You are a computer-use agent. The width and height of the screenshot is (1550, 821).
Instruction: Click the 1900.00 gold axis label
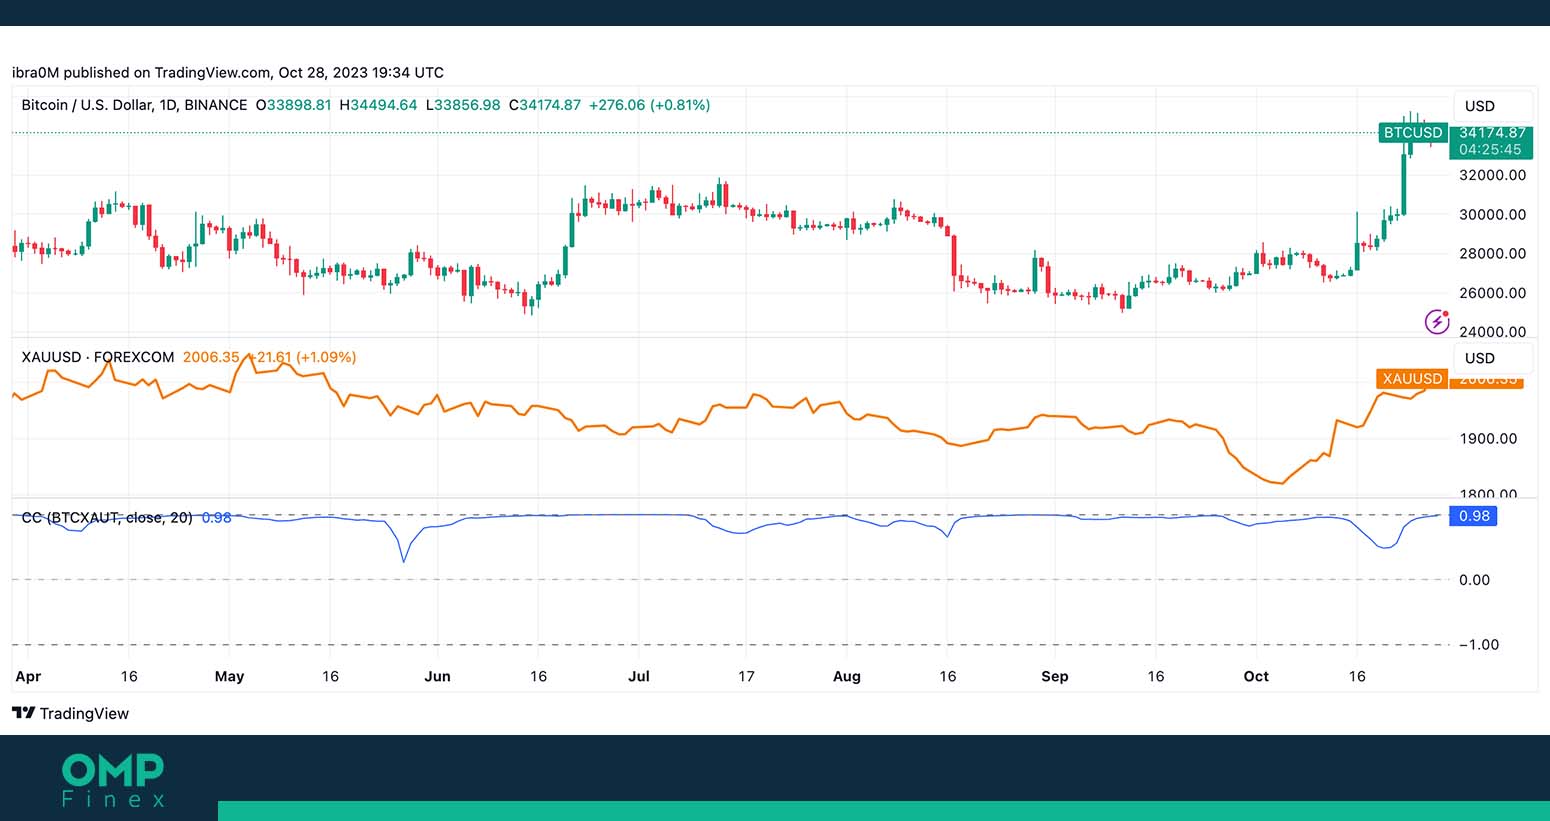click(1488, 438)
